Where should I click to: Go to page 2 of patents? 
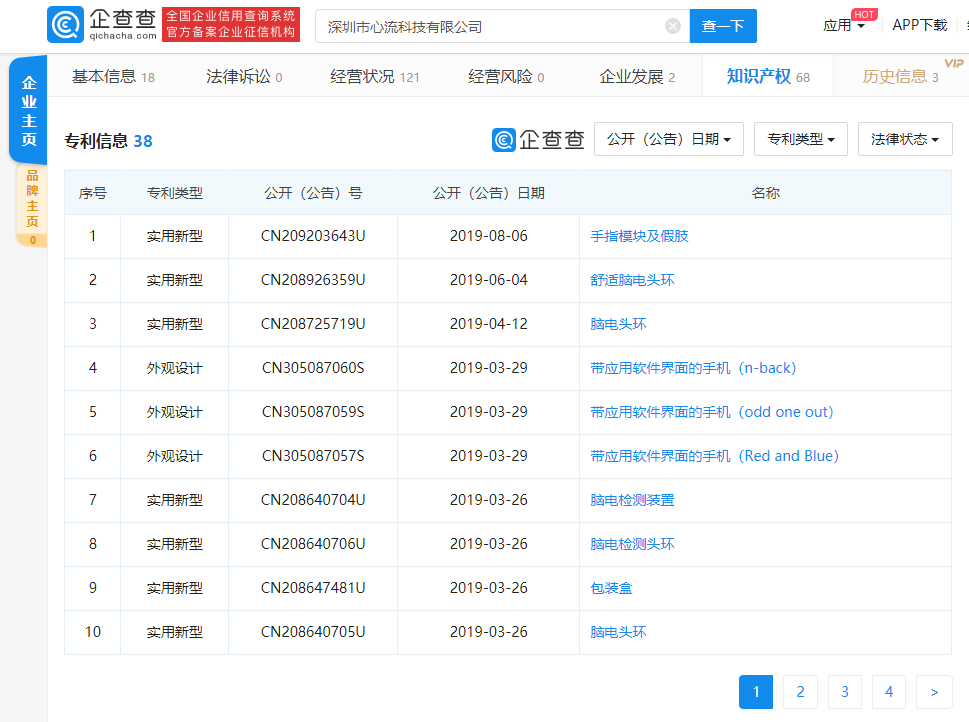(800, 692)
